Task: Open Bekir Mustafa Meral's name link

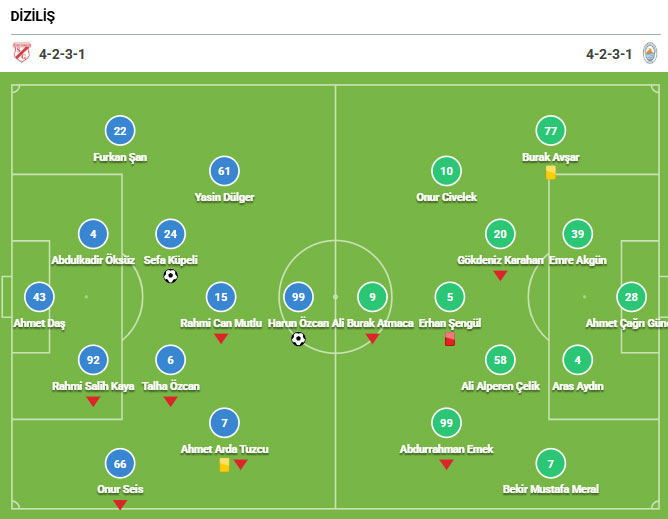Action: pos(550,489)
